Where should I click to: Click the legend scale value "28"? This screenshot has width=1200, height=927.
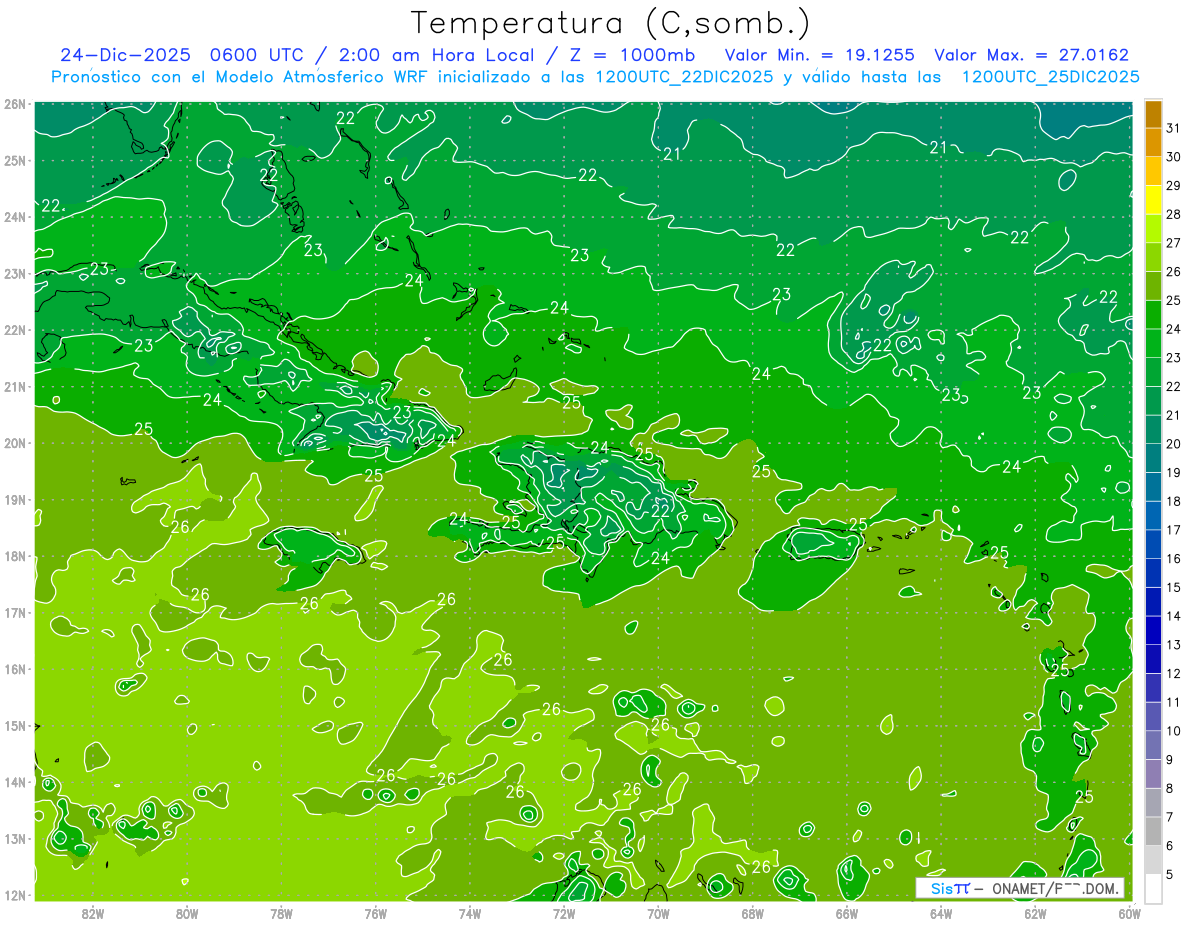pyautogui.click(x=1173, y=214)
